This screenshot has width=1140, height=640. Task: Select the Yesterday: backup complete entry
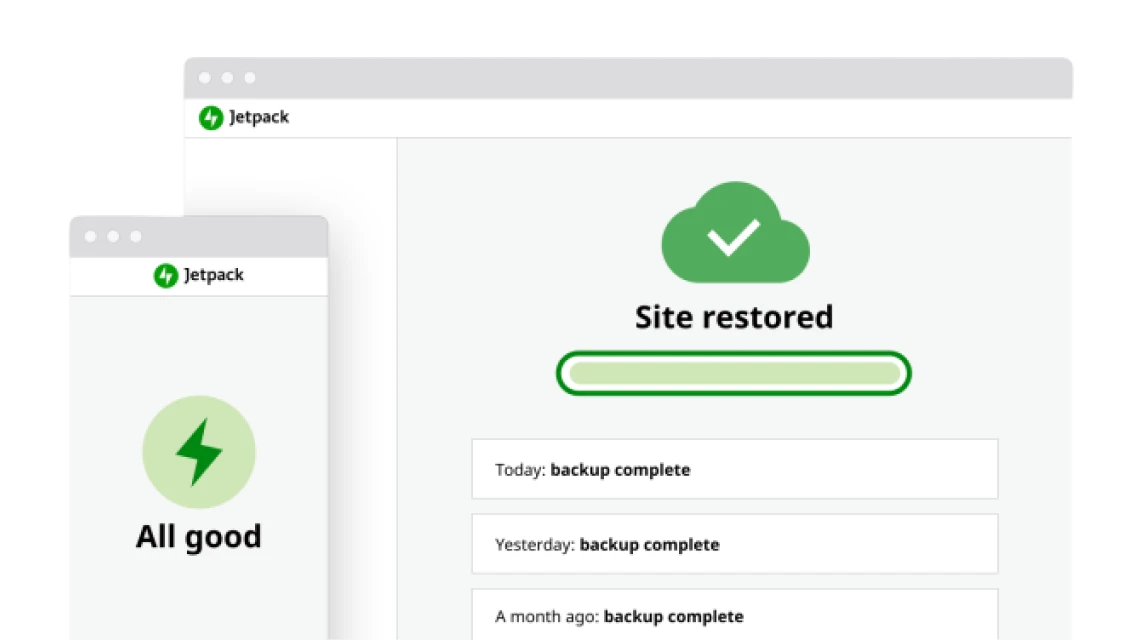734,544
